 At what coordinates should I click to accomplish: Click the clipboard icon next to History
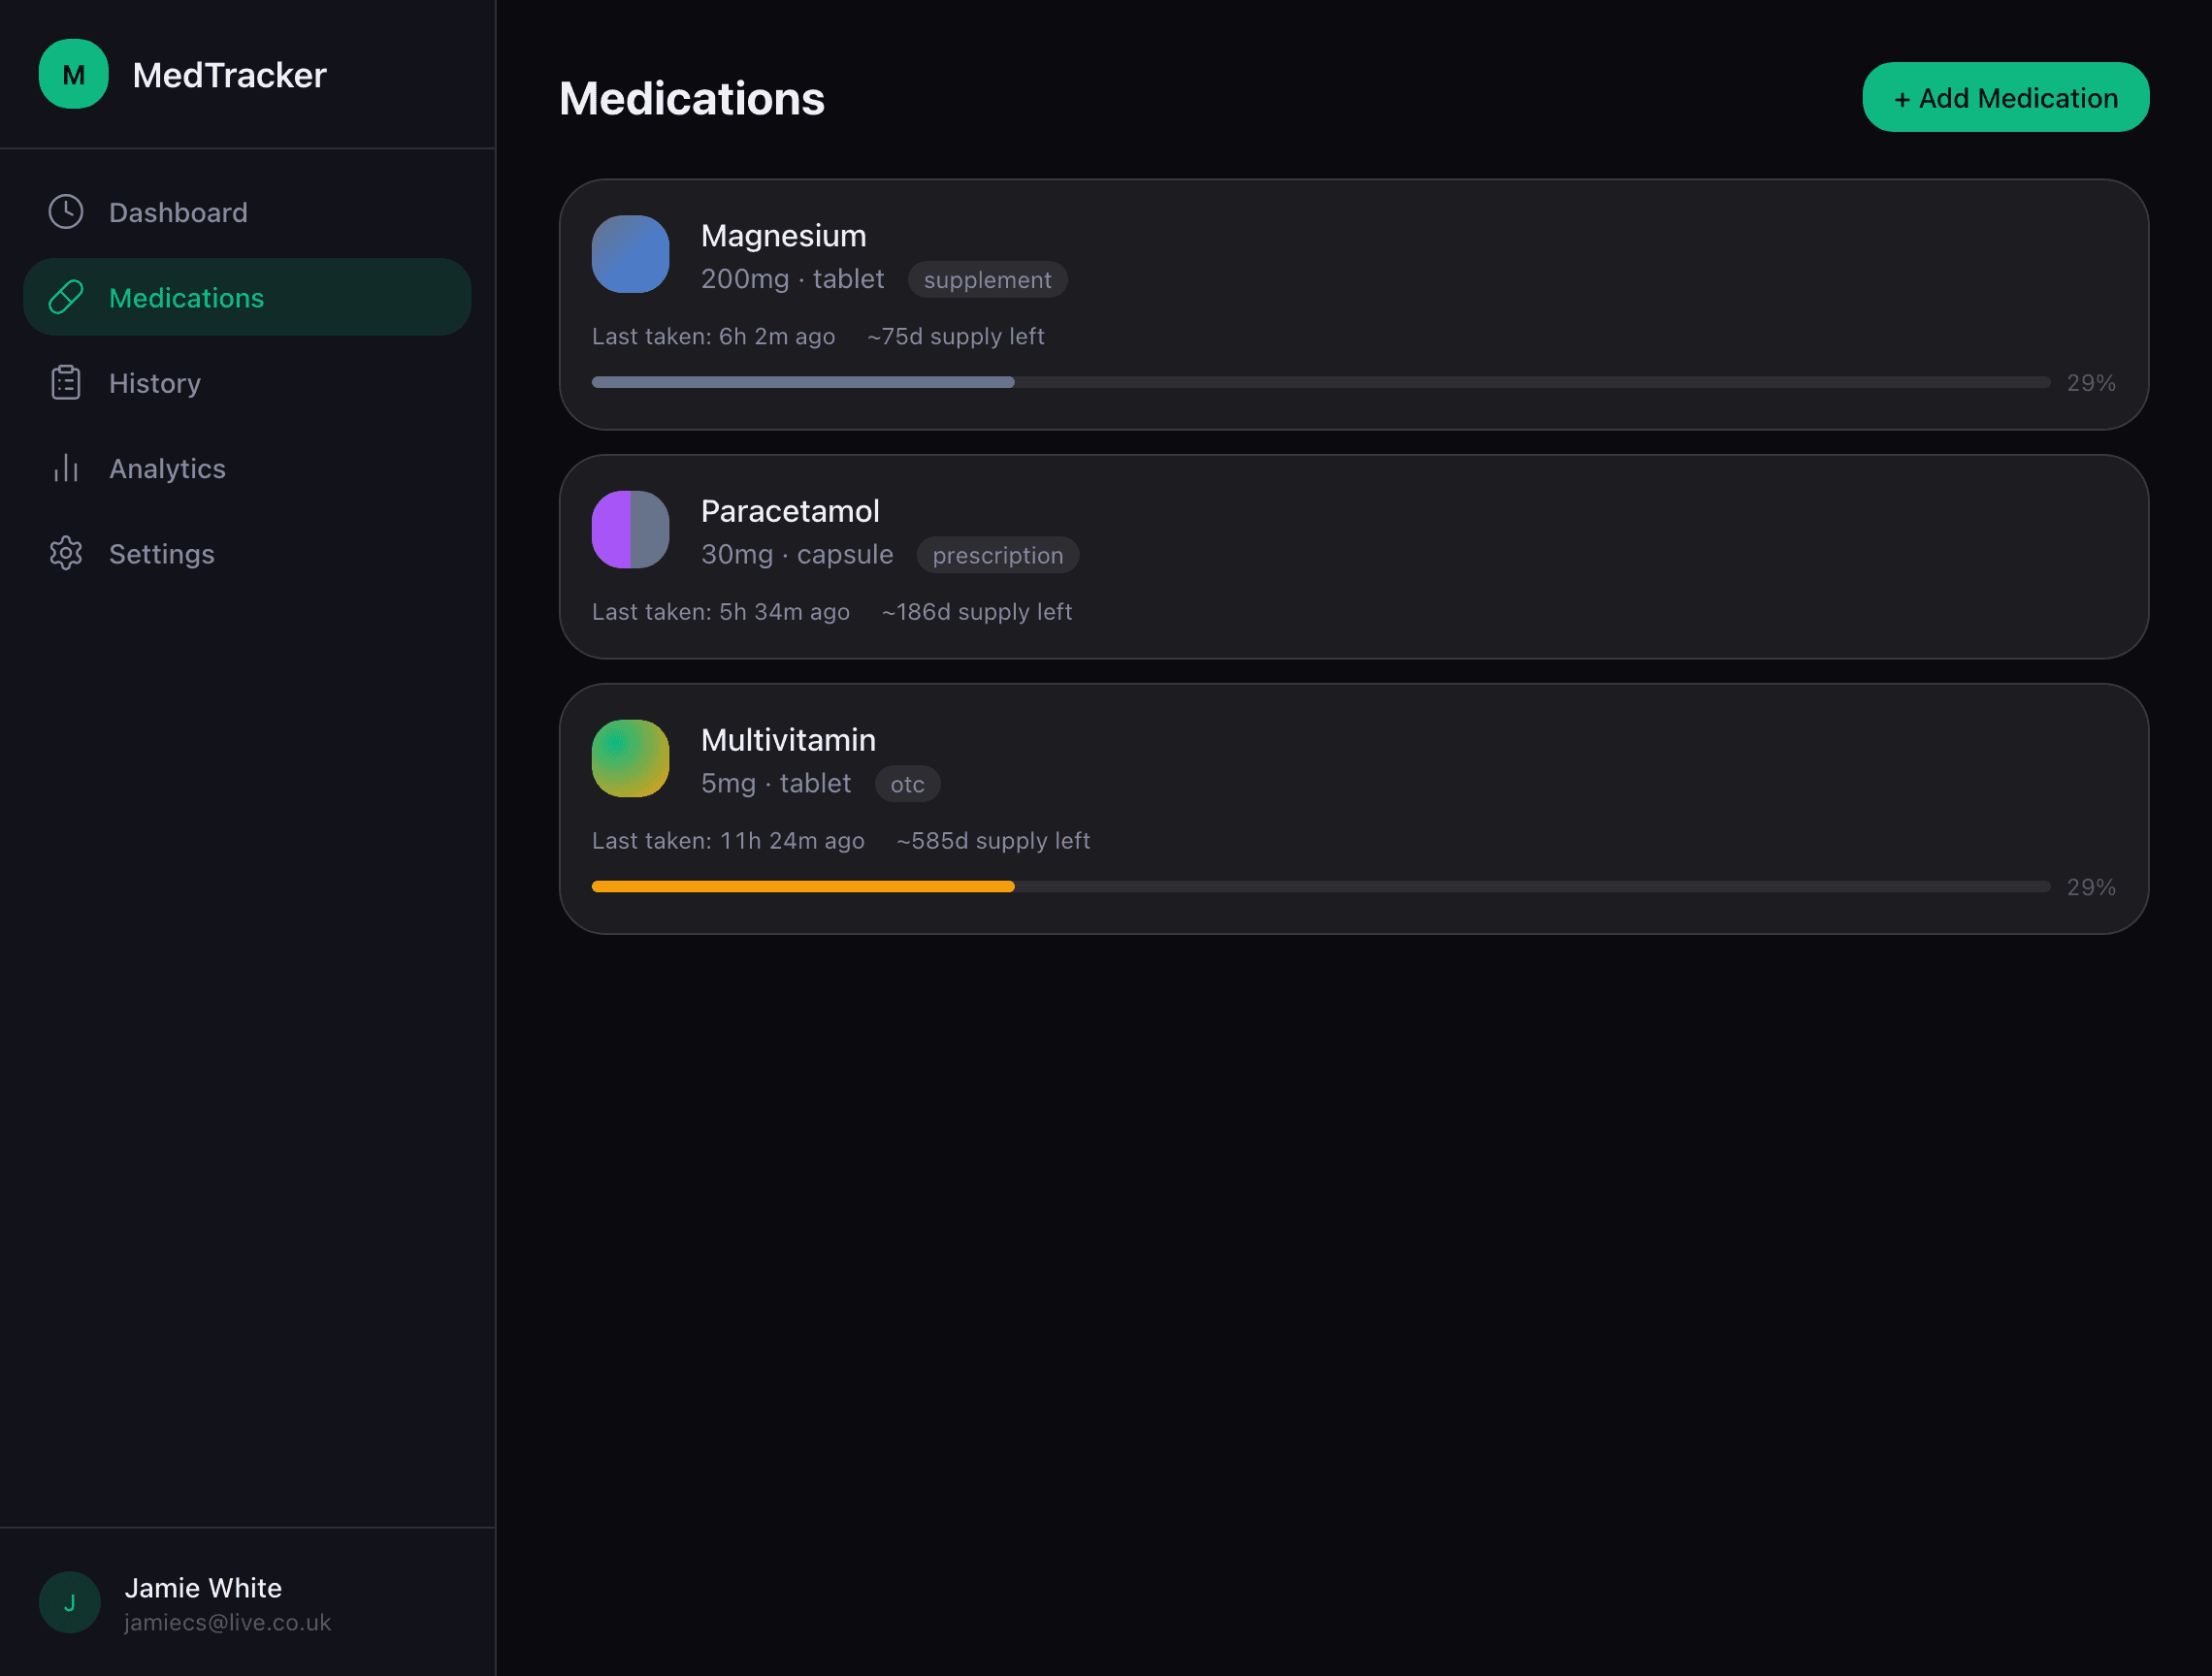(x=65, y=382)
